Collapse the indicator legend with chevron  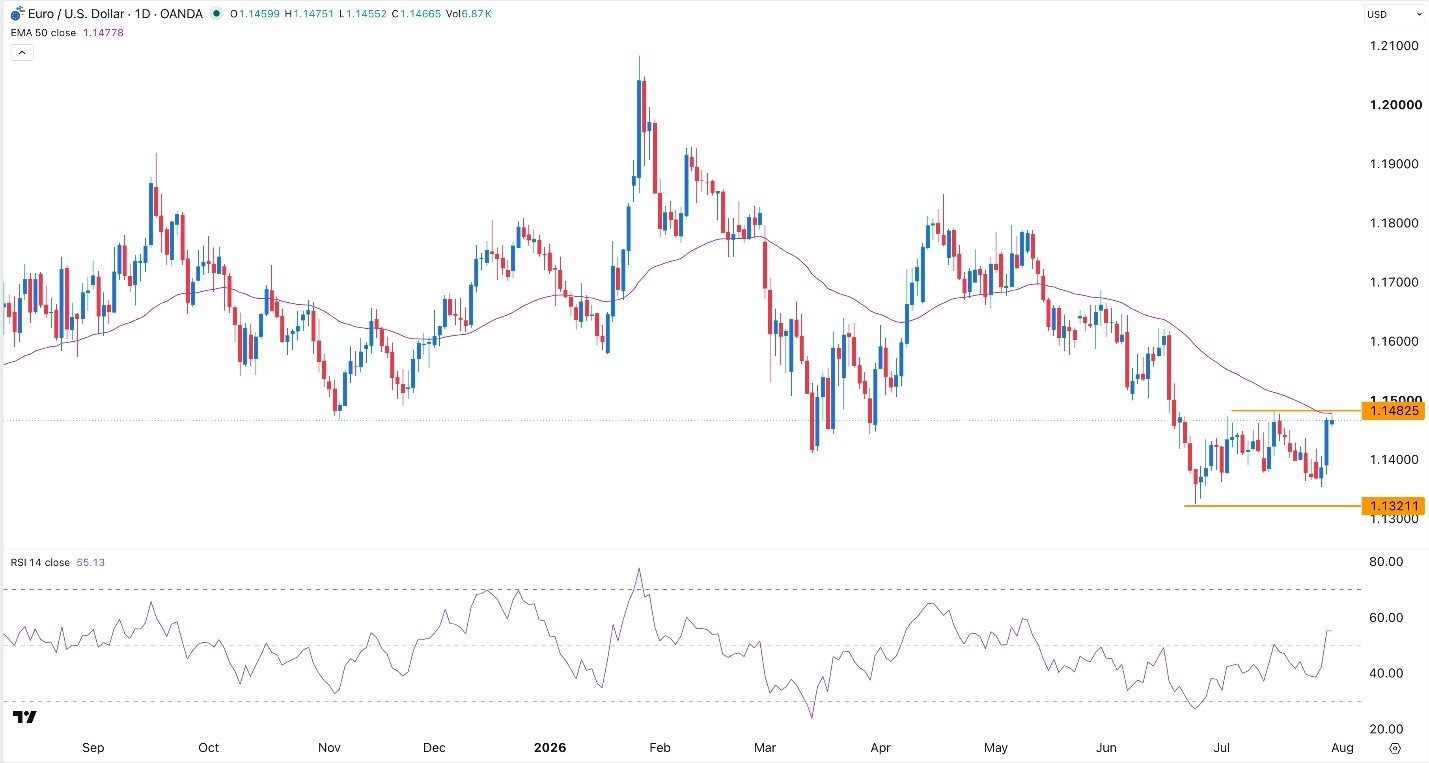(22, 52)
